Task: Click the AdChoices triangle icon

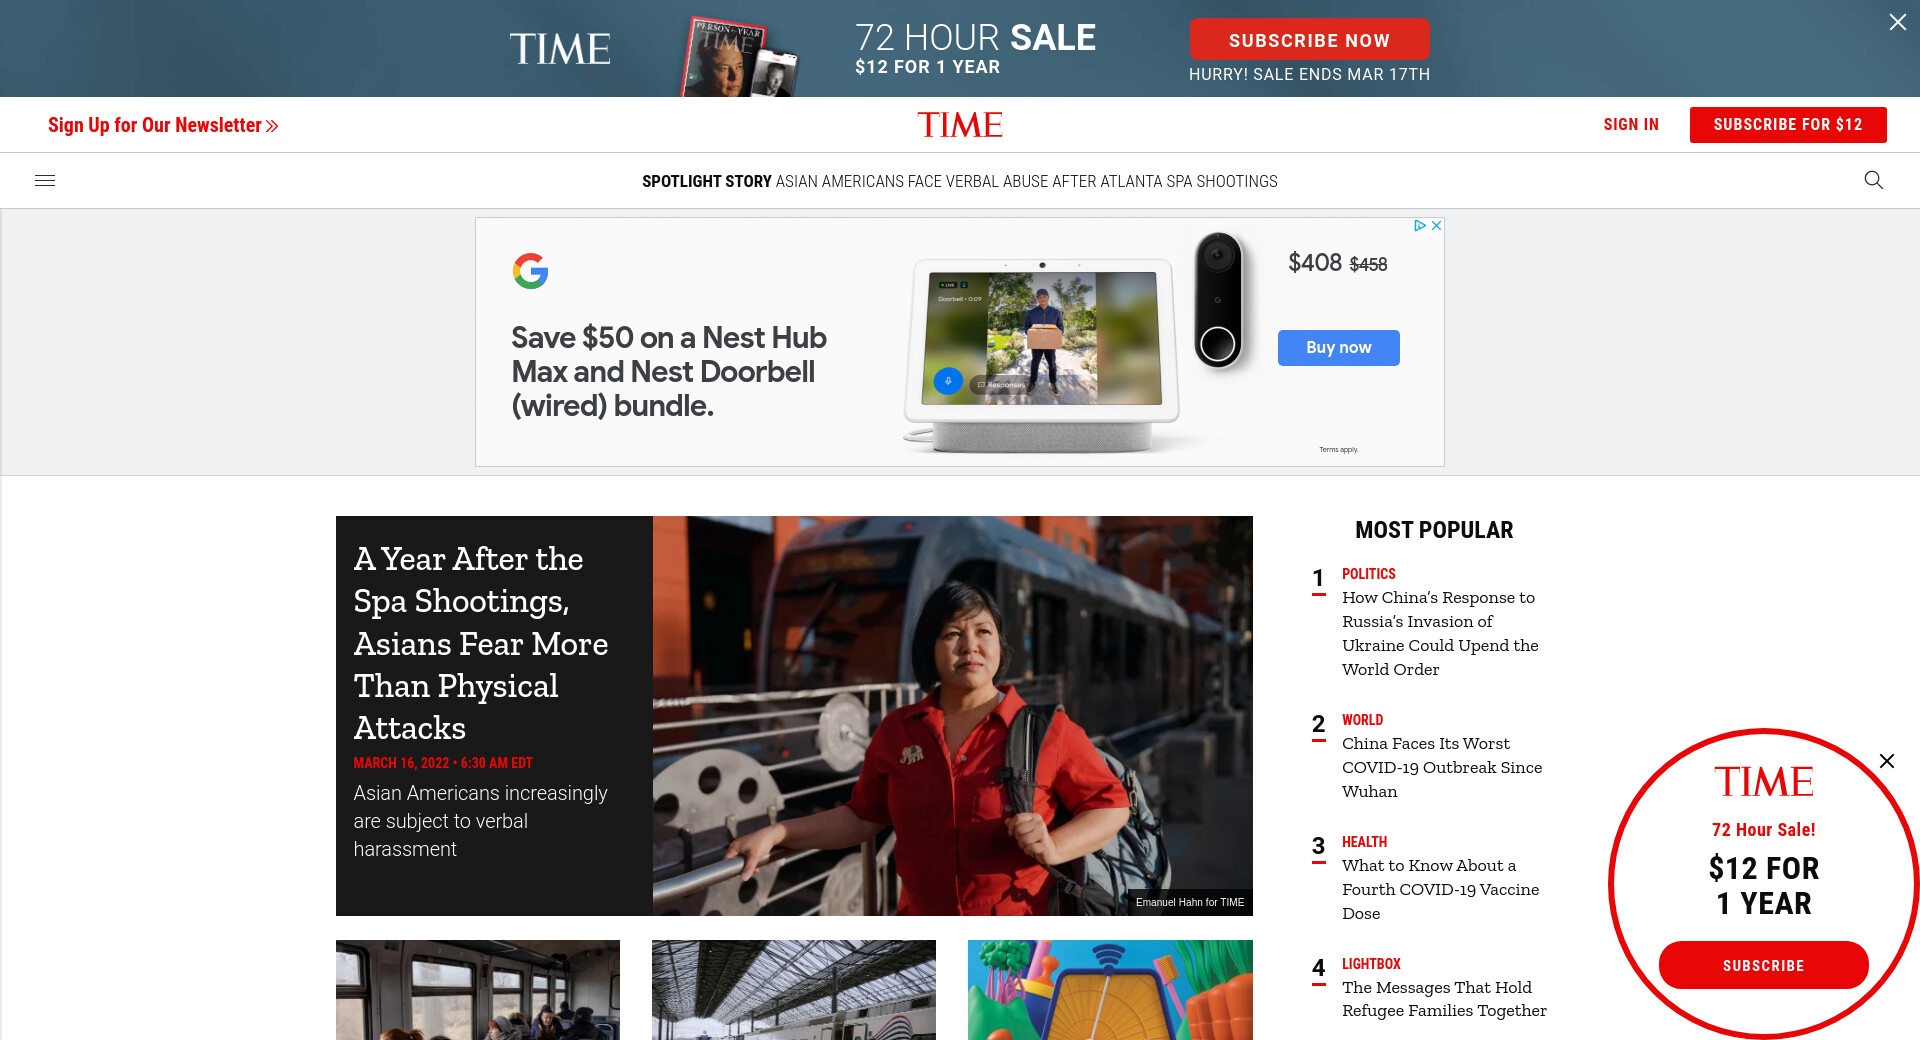Action: pyautogui.click(x=1419, y=226)
